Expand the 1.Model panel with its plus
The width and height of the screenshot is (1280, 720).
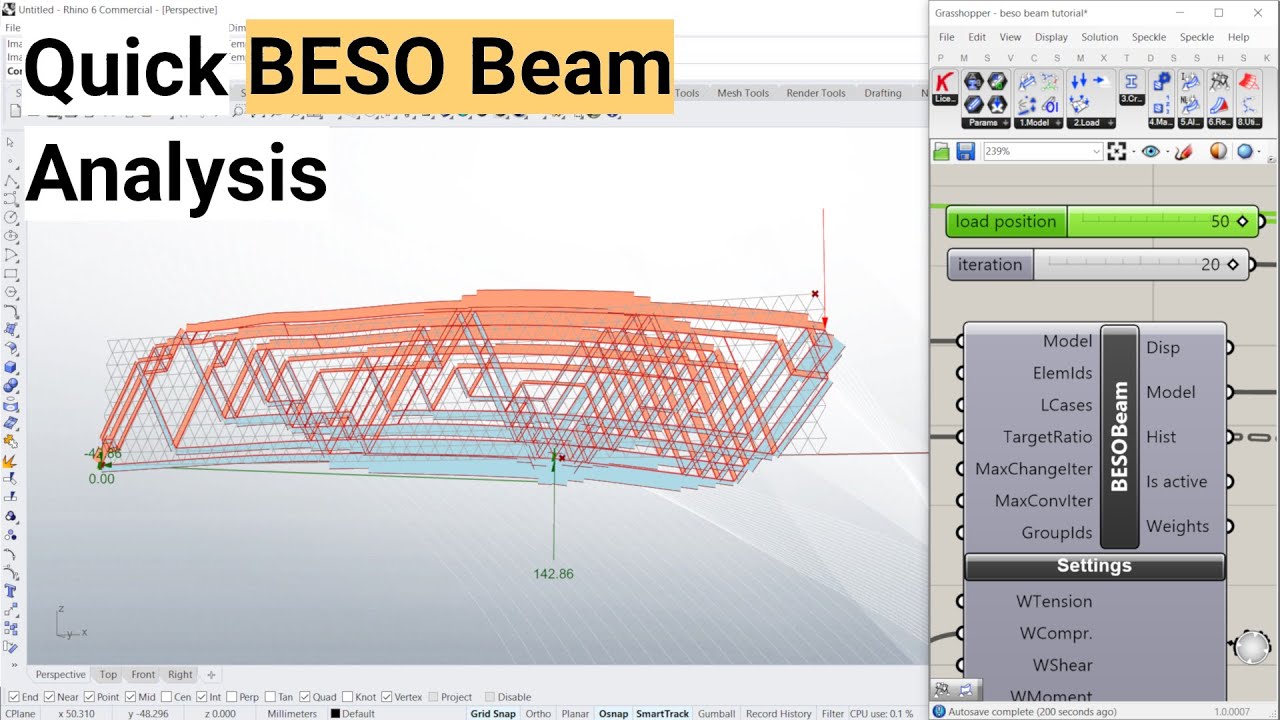click(1057, 123)
